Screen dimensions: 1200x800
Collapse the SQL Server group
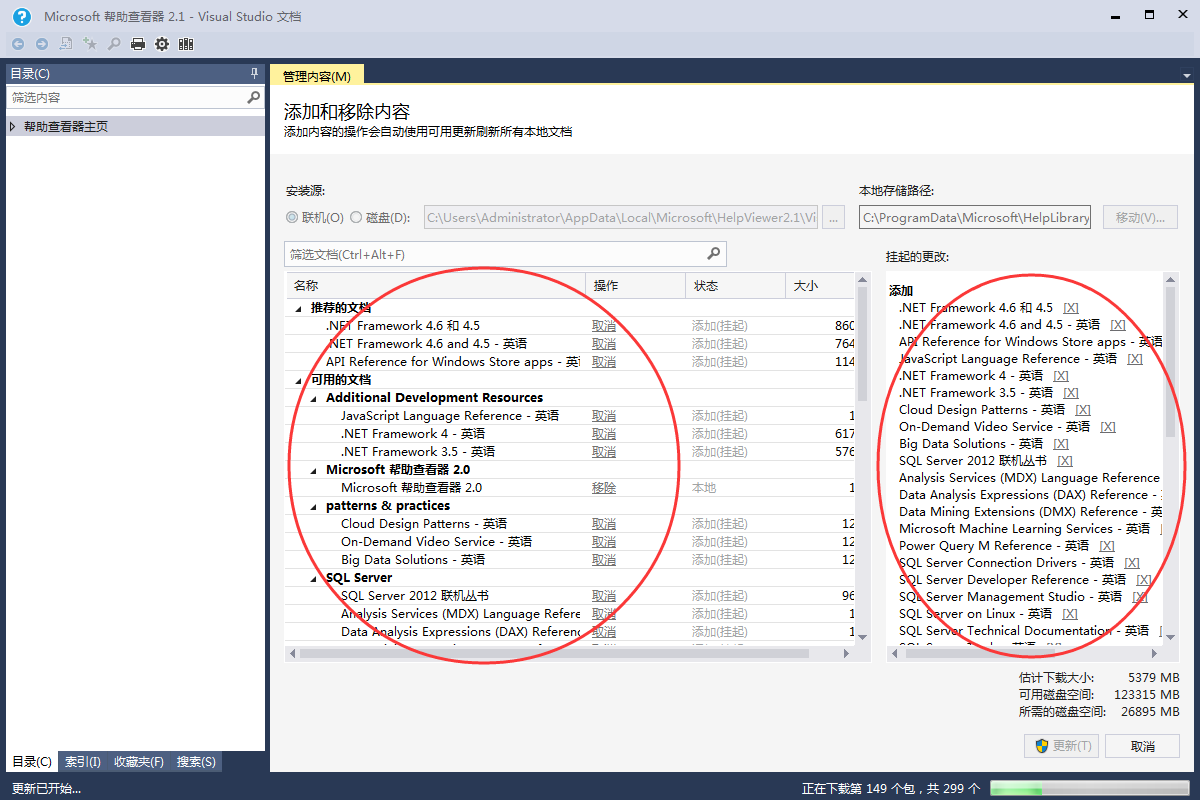coord(314,578)
